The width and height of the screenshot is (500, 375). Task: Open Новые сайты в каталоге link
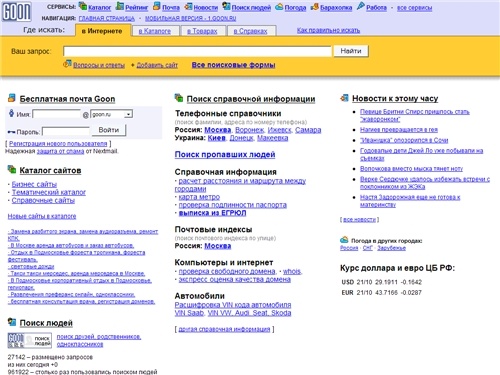(x=42, y=216)
